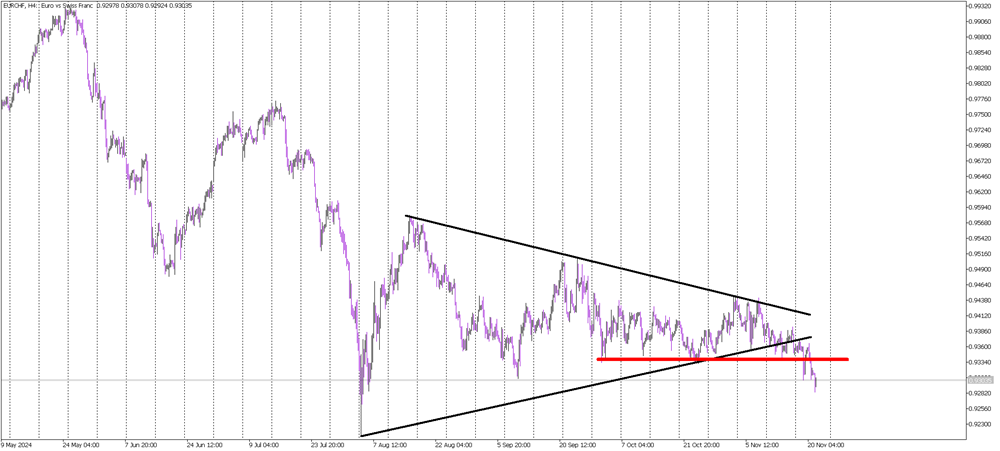Click the 5 Nov 12:00 time label

click(x=764, y=445)
